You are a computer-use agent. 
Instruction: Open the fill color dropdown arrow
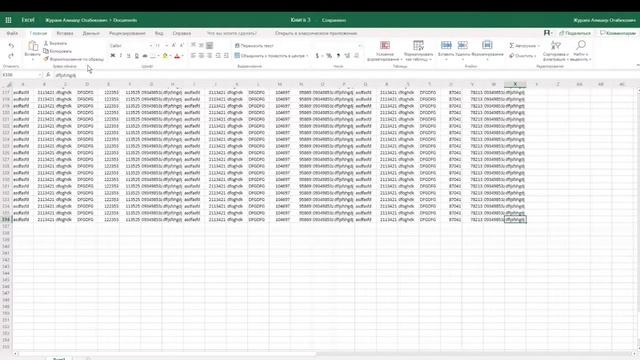tap(170, 56)
